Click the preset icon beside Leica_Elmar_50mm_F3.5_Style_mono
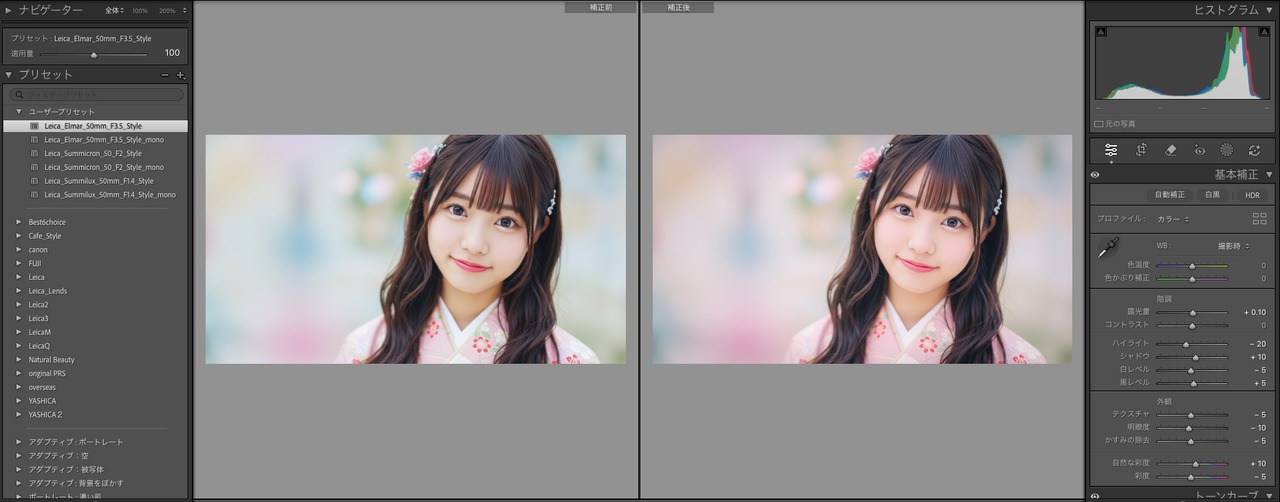 34,140
